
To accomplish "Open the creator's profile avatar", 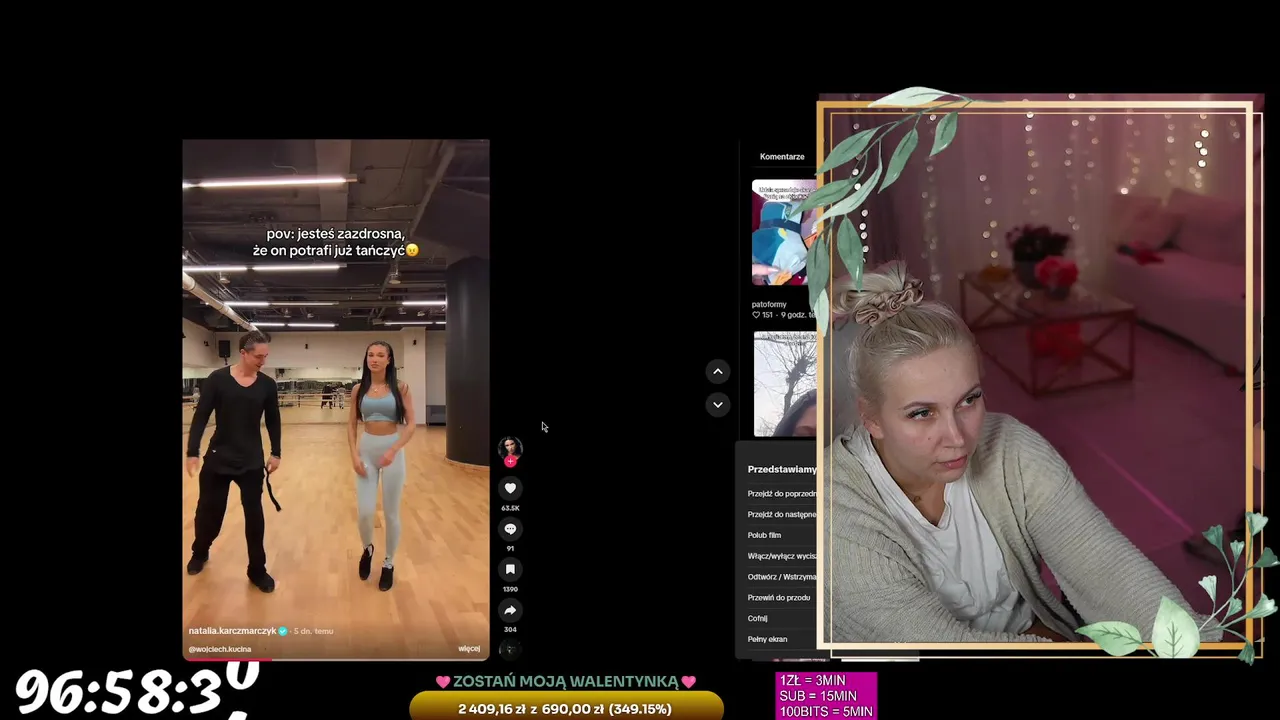I will click(510, 447).
